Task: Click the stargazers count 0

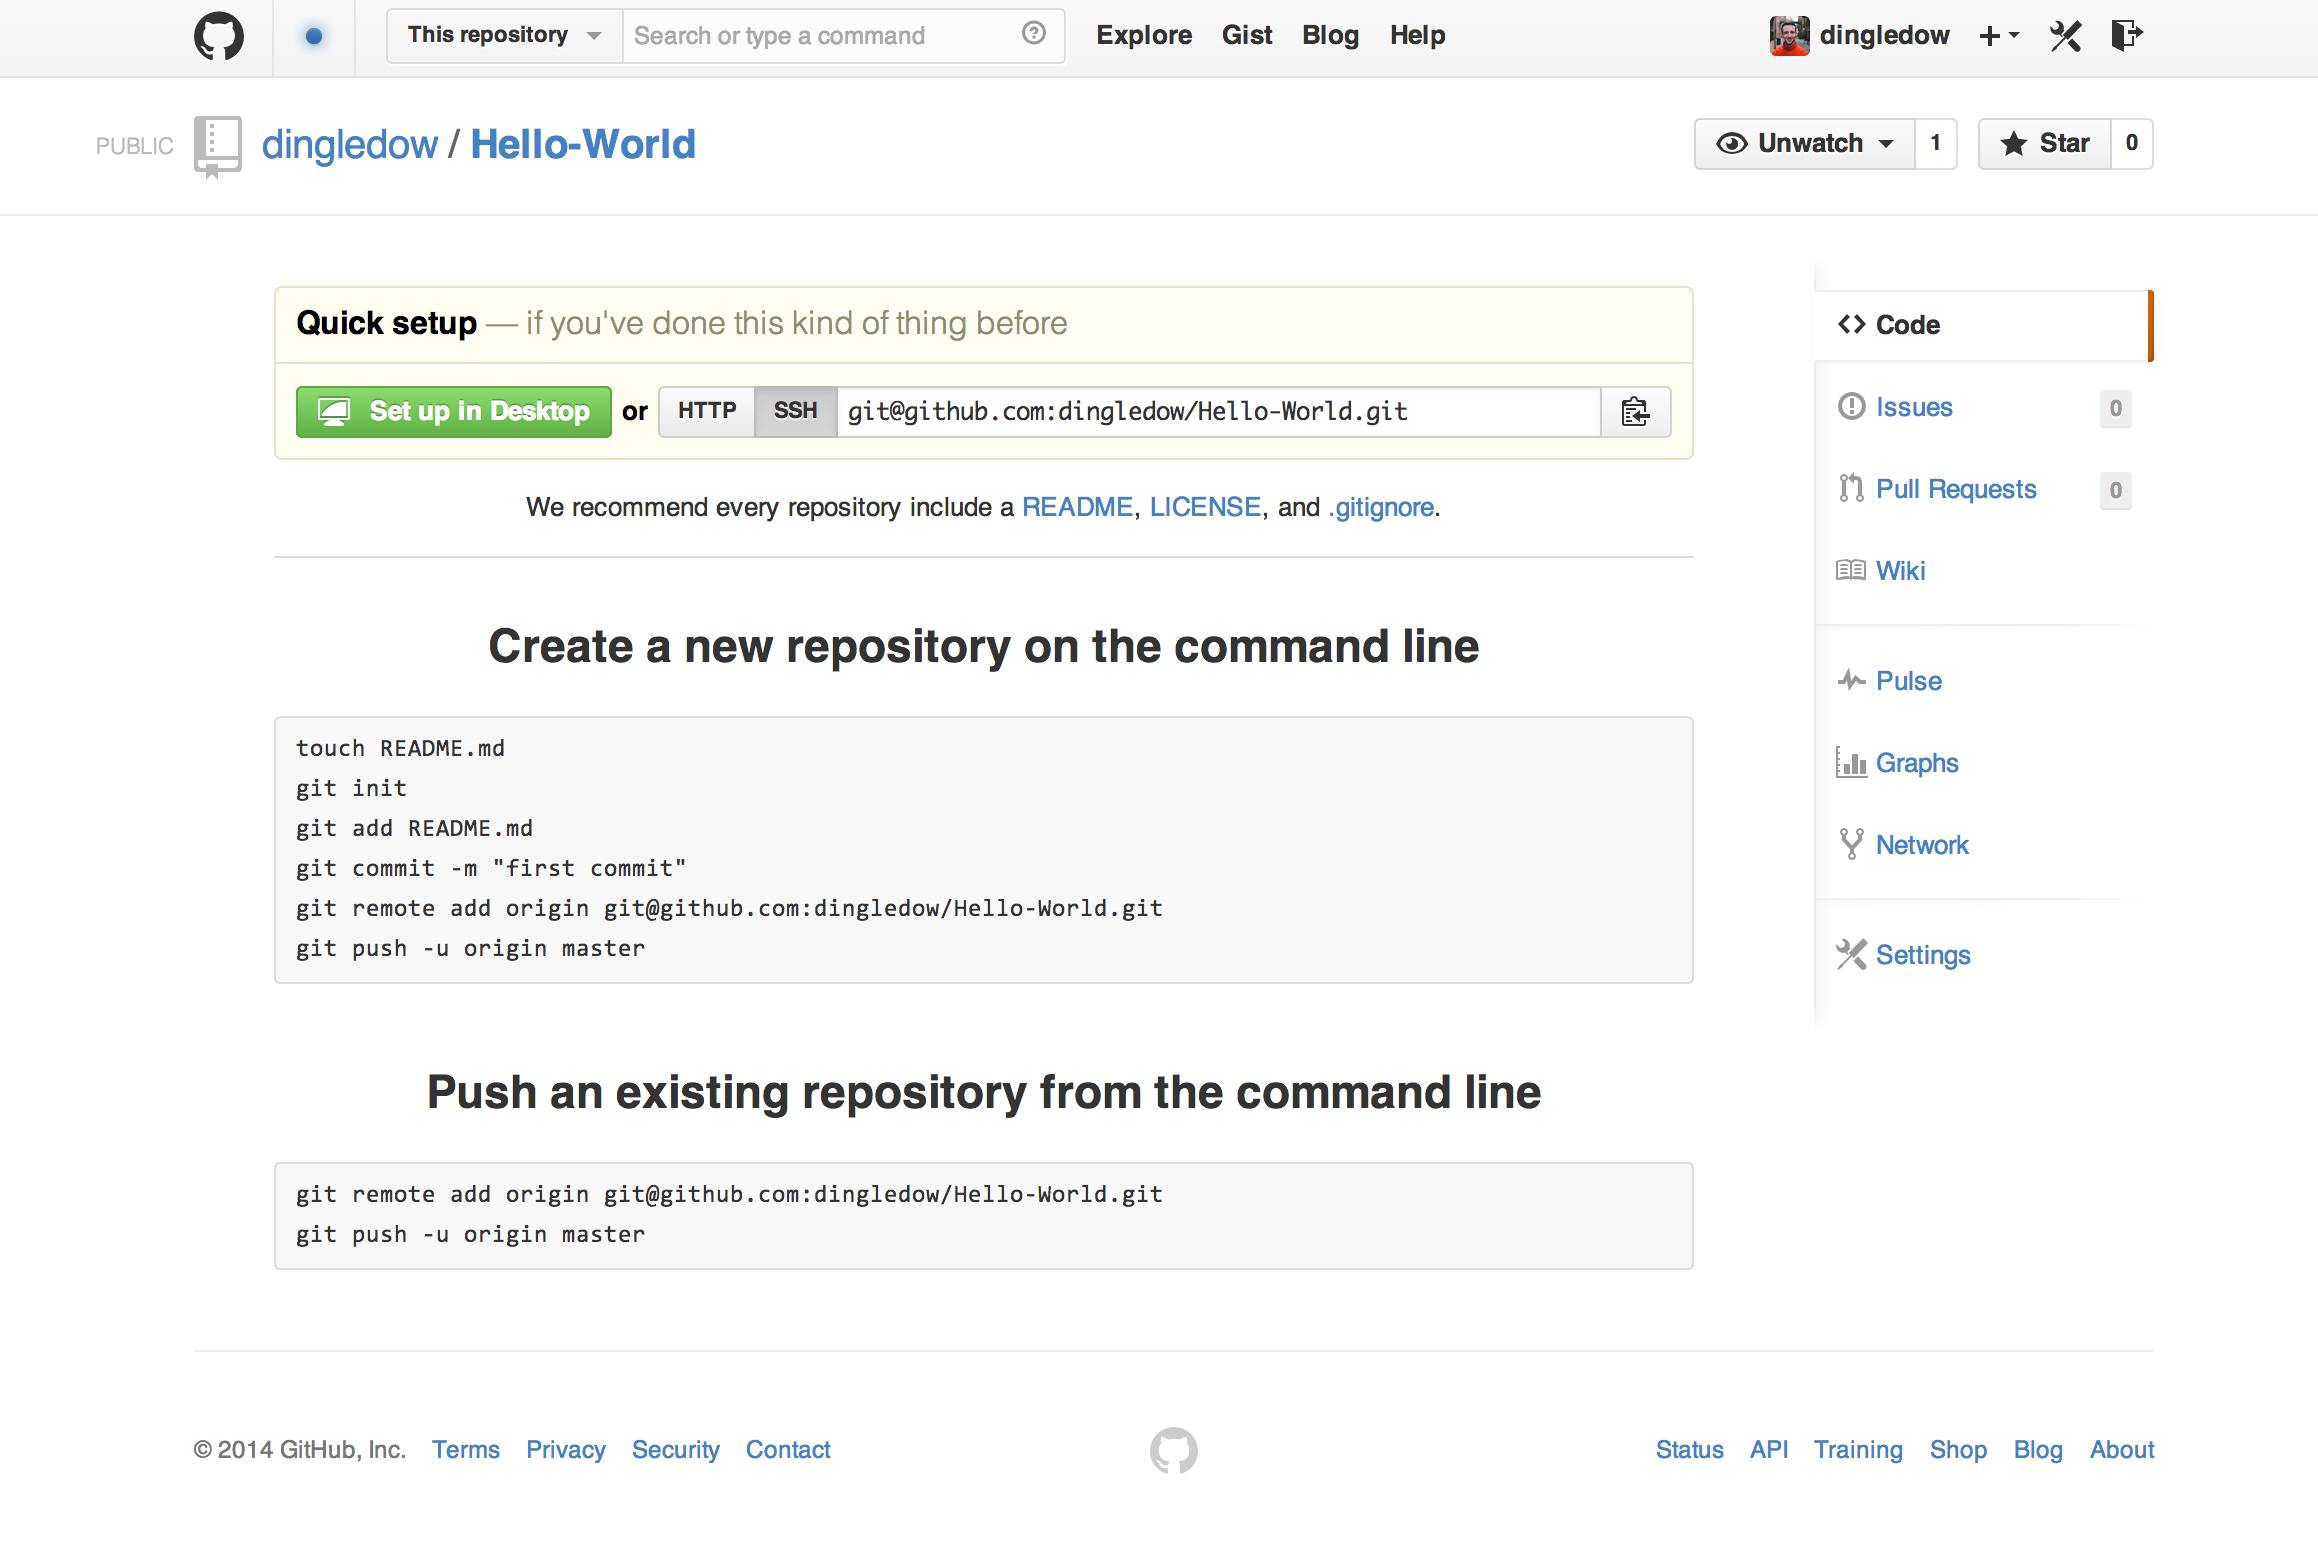Action: (x=2132, y=144)
